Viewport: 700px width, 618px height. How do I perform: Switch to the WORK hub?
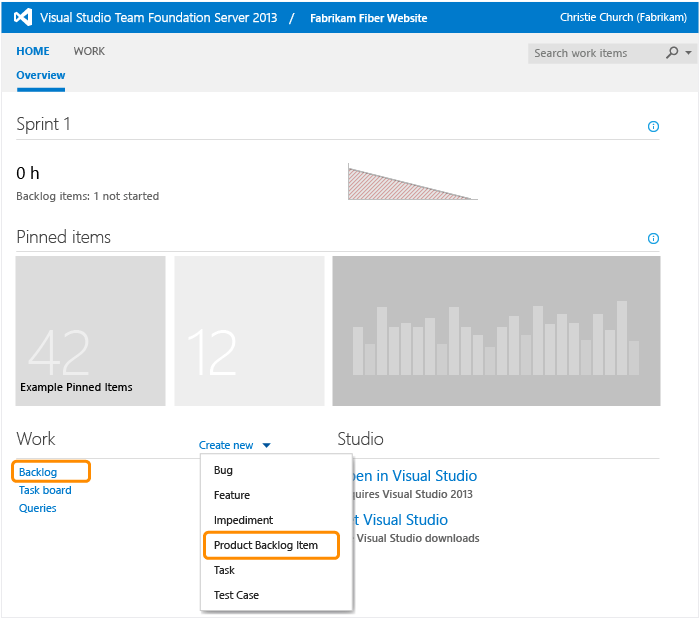[x=89, y=51]
